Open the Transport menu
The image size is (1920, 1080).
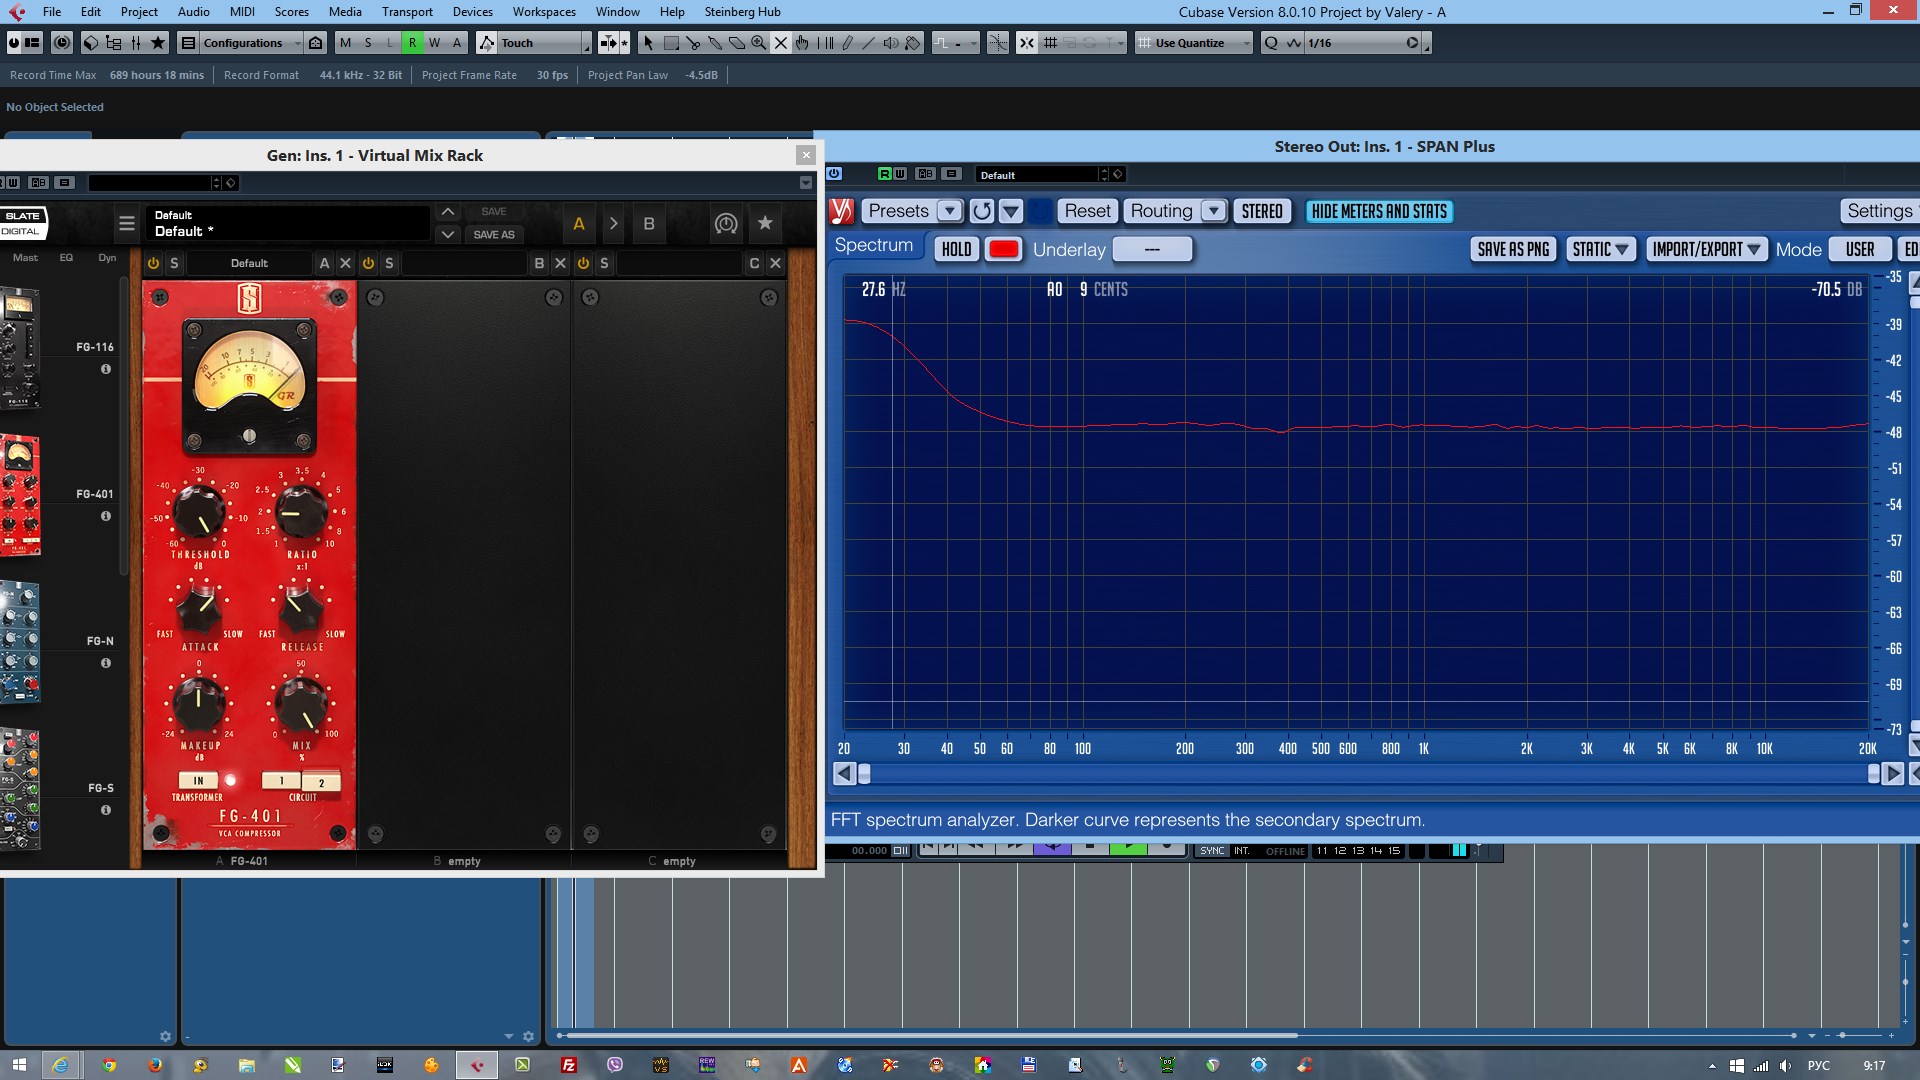pos(407,12)
